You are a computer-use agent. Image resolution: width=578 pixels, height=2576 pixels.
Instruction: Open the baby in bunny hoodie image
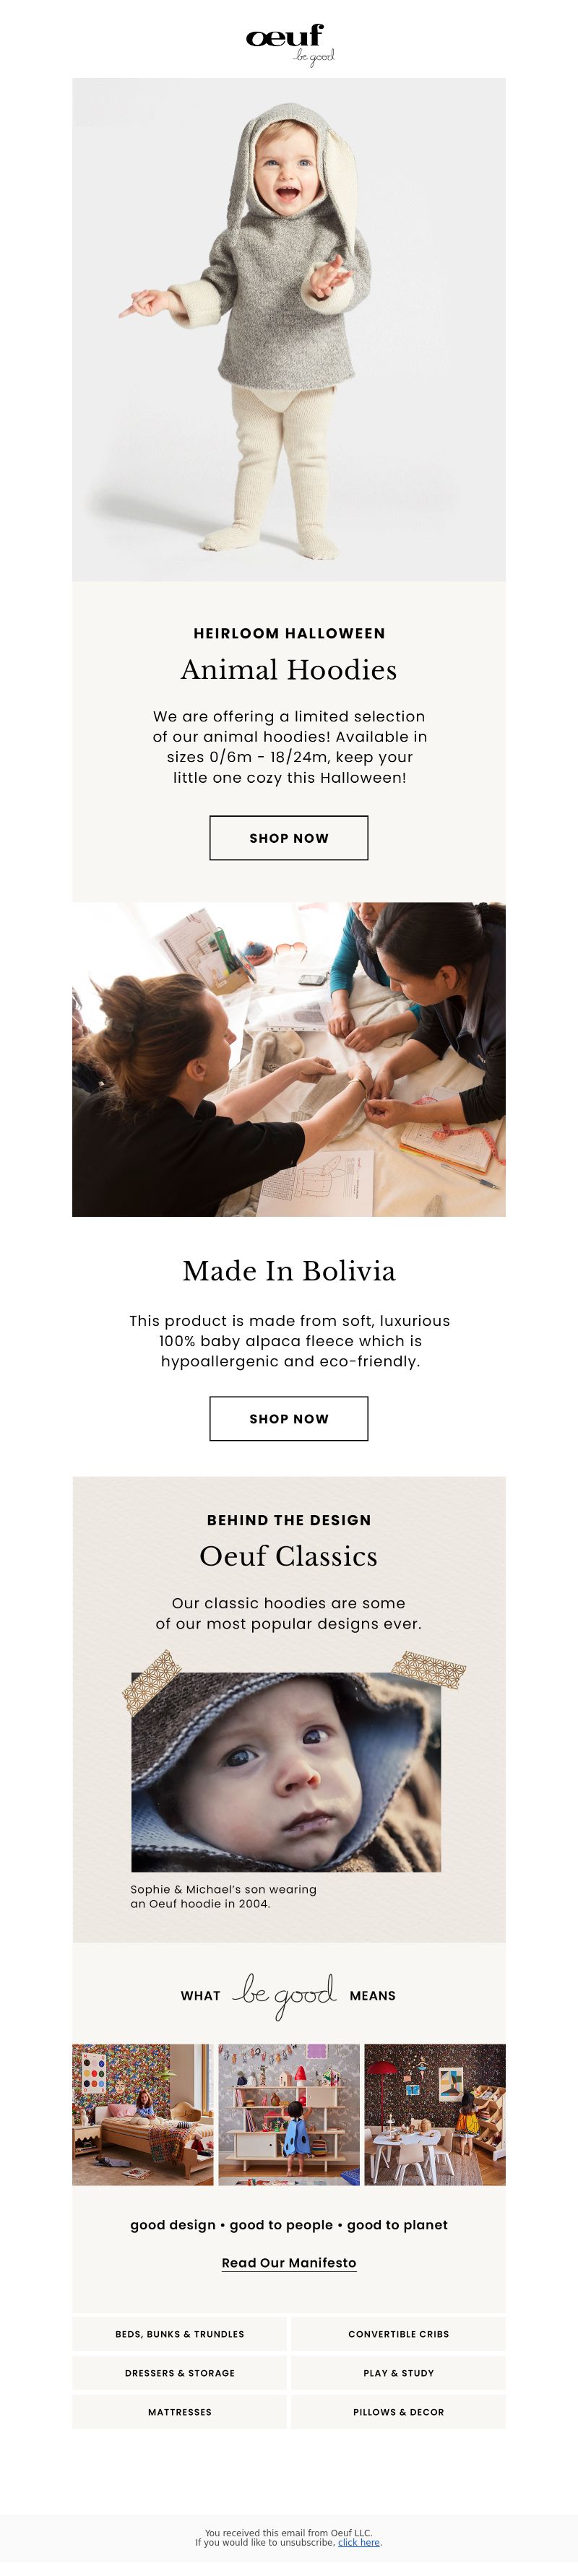(289, 329)
